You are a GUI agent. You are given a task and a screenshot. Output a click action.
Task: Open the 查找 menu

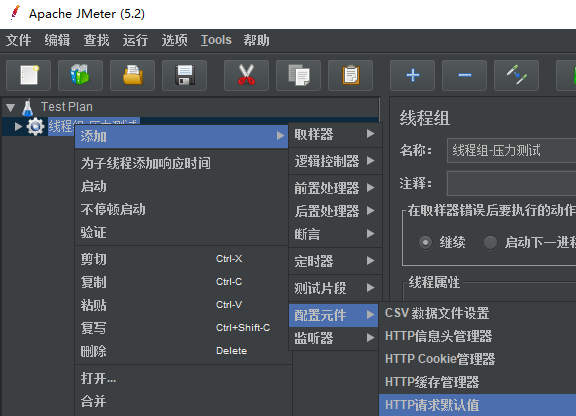96,40
